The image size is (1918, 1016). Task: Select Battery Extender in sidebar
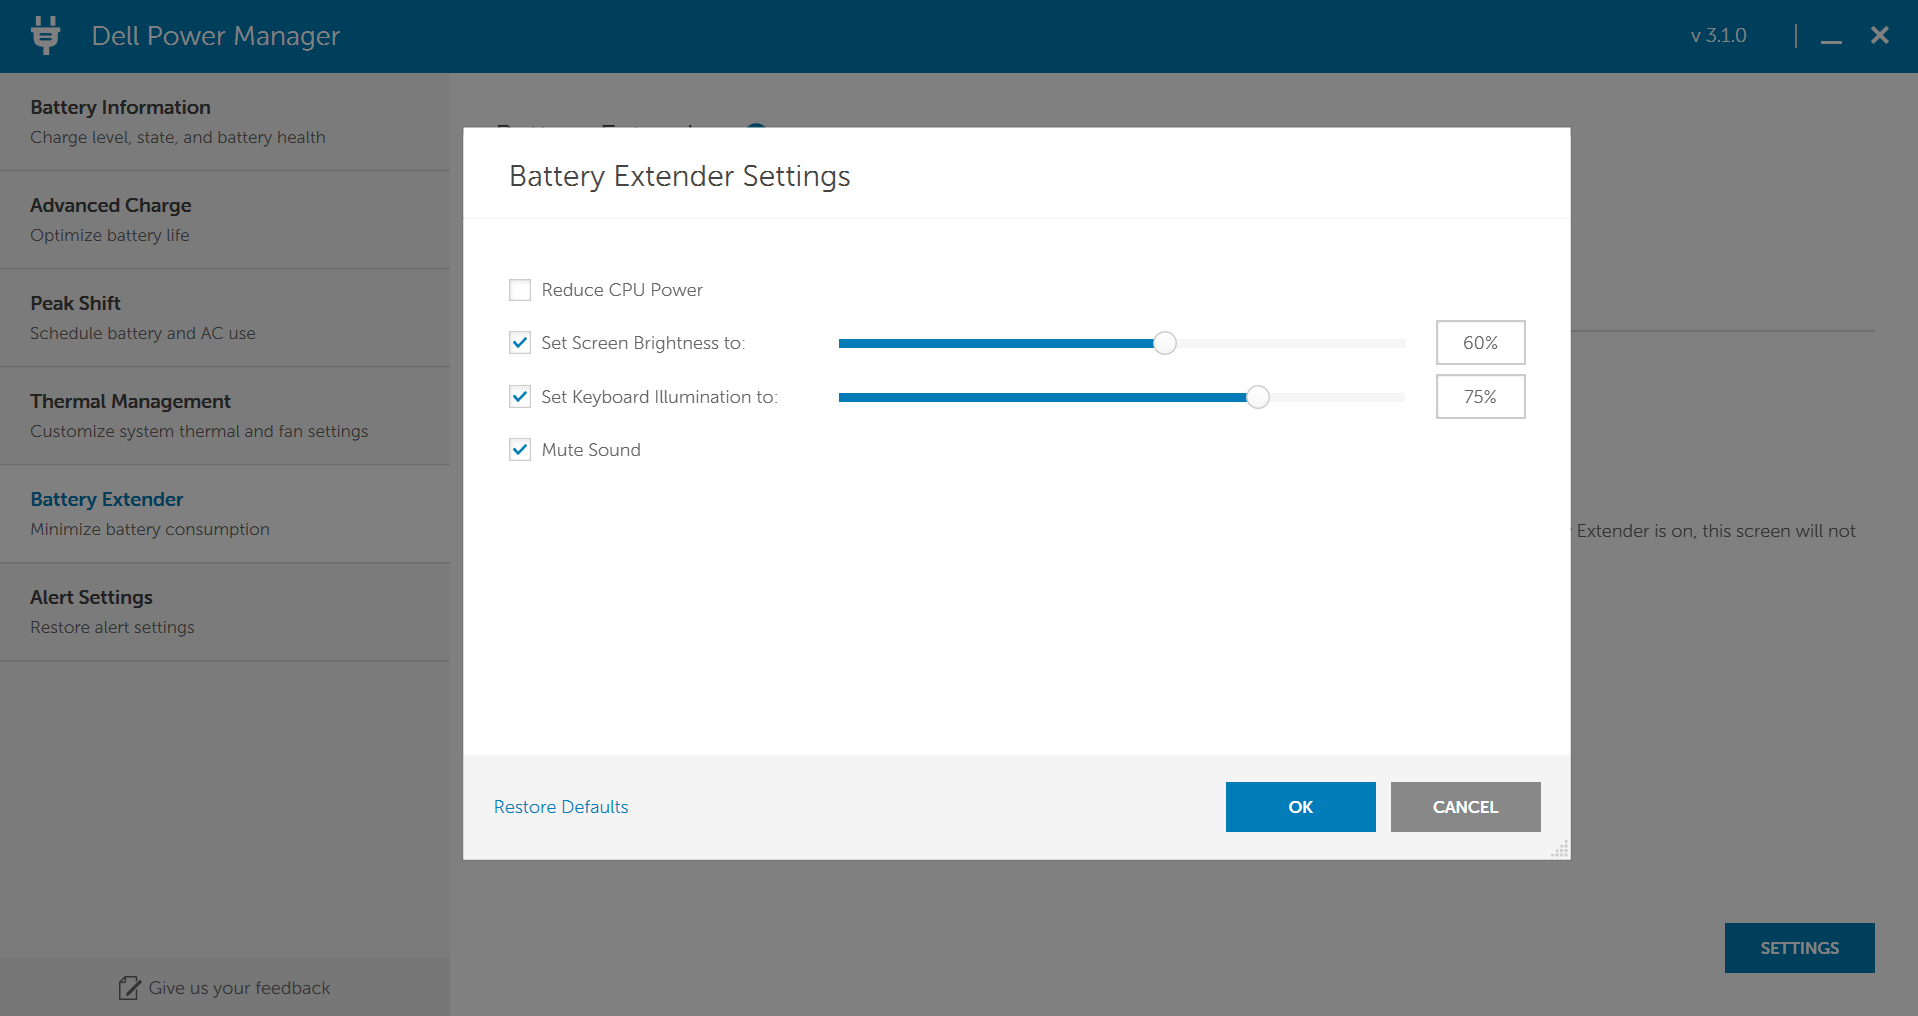225,513
